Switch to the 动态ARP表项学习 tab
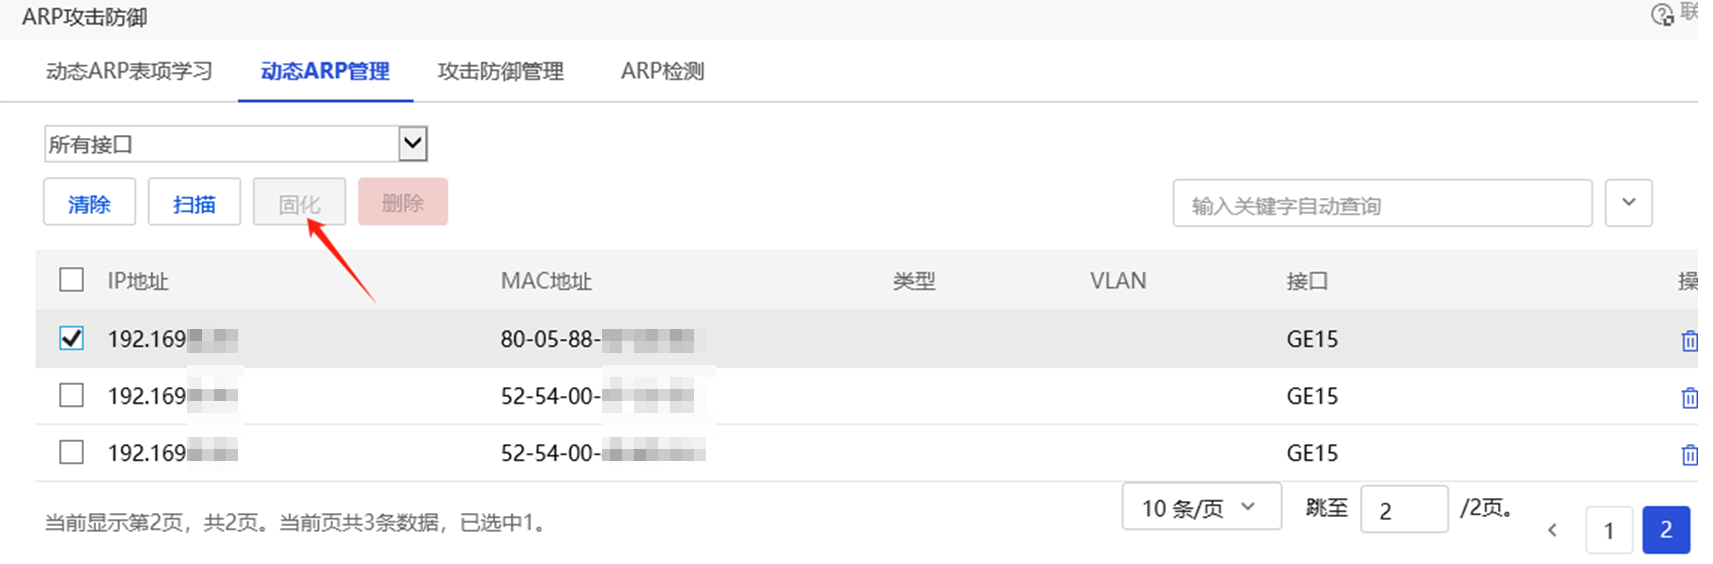Screen dimensions: 1713x564 tap(129, 71)
